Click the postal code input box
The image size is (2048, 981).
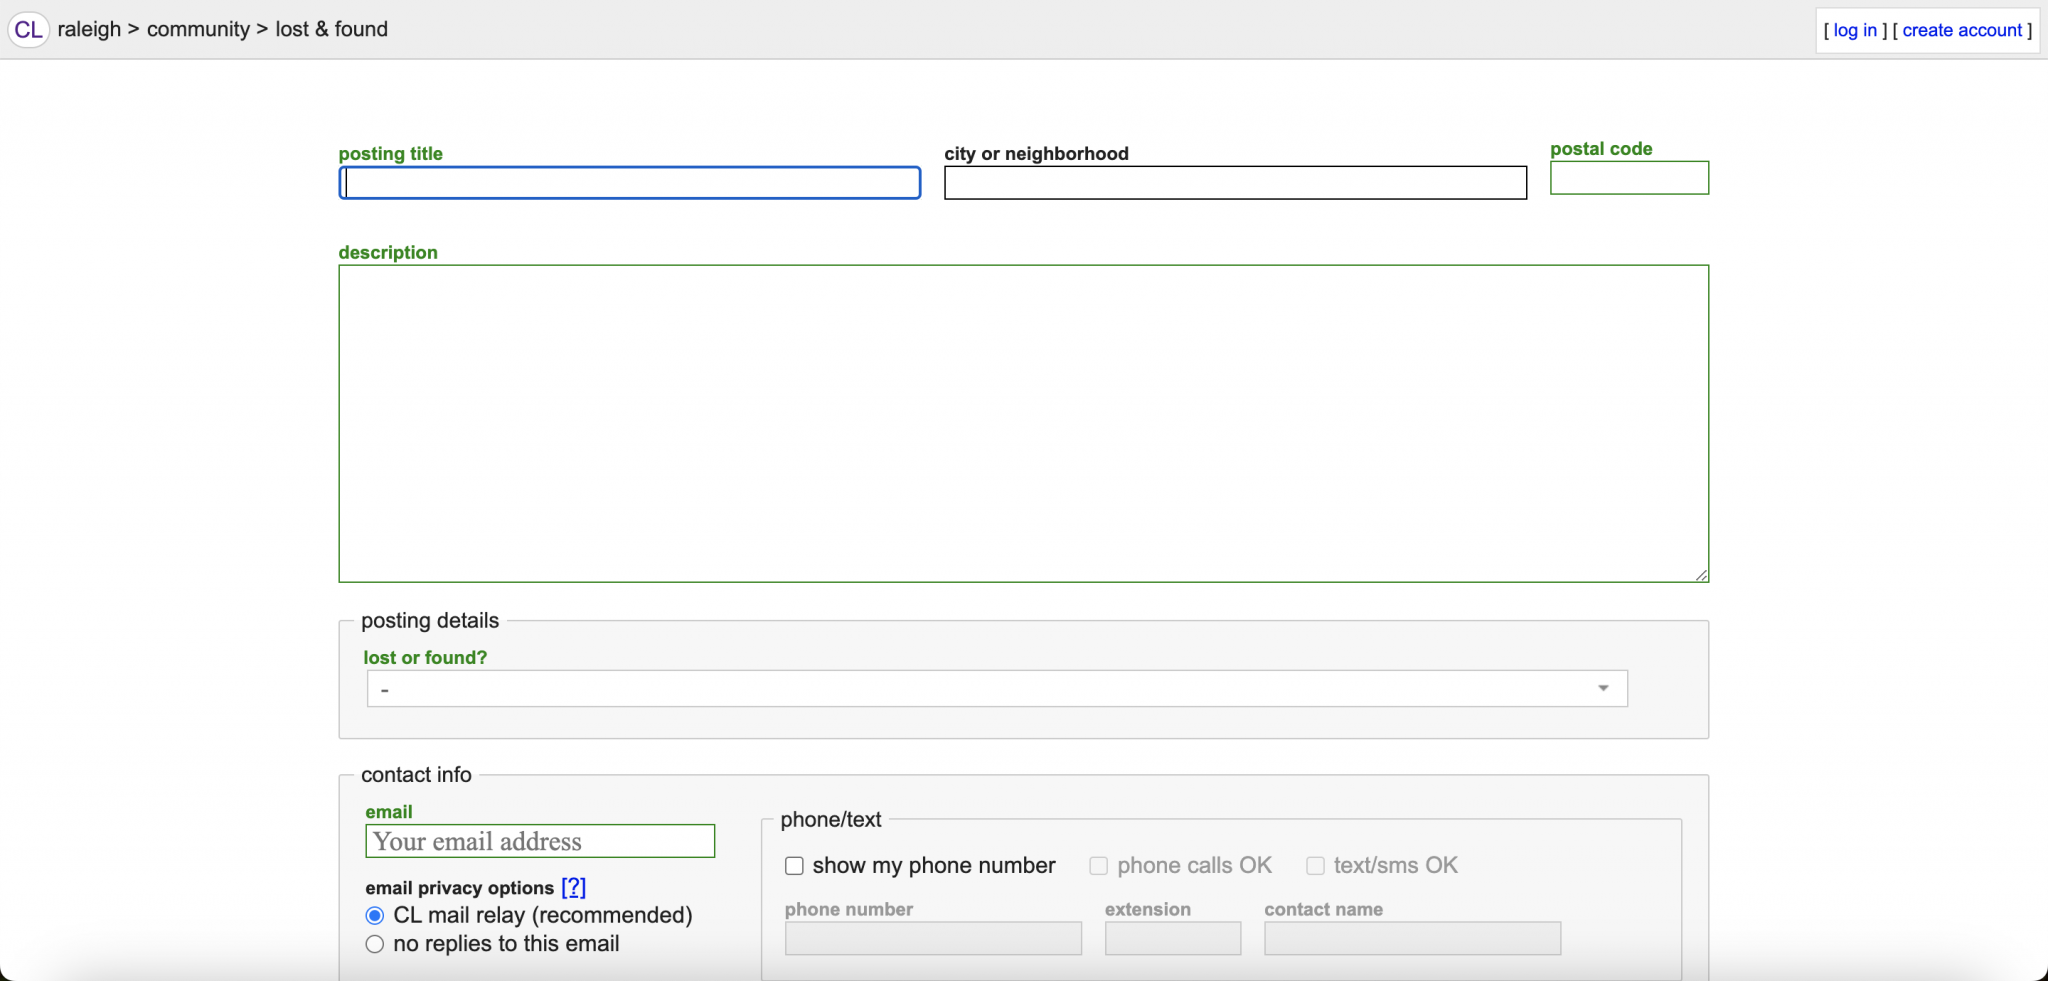point(1628,178)
